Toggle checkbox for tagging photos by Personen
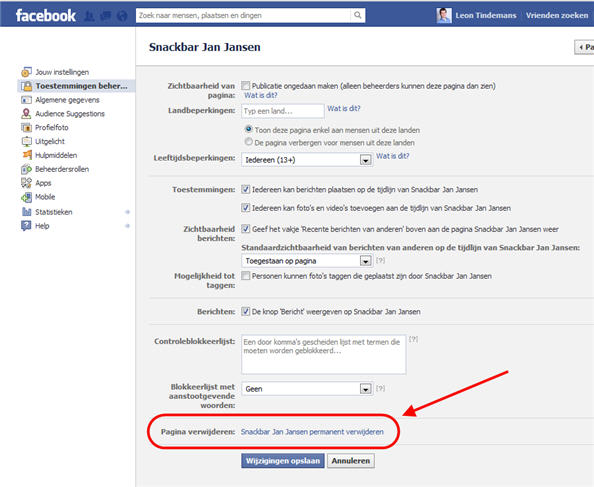The image size is (594, 487). [x=245, y=276]
